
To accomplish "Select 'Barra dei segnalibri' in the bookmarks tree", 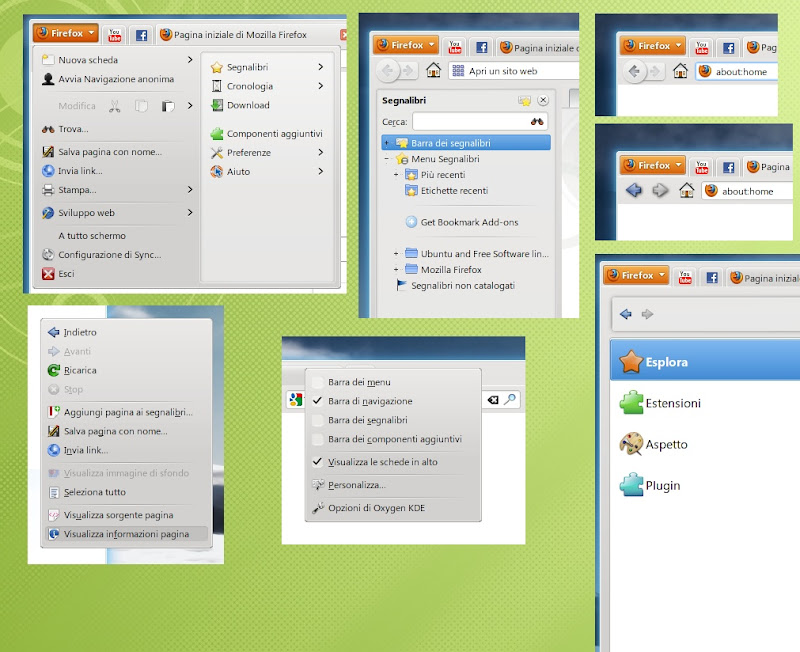I will coord(466,143).
